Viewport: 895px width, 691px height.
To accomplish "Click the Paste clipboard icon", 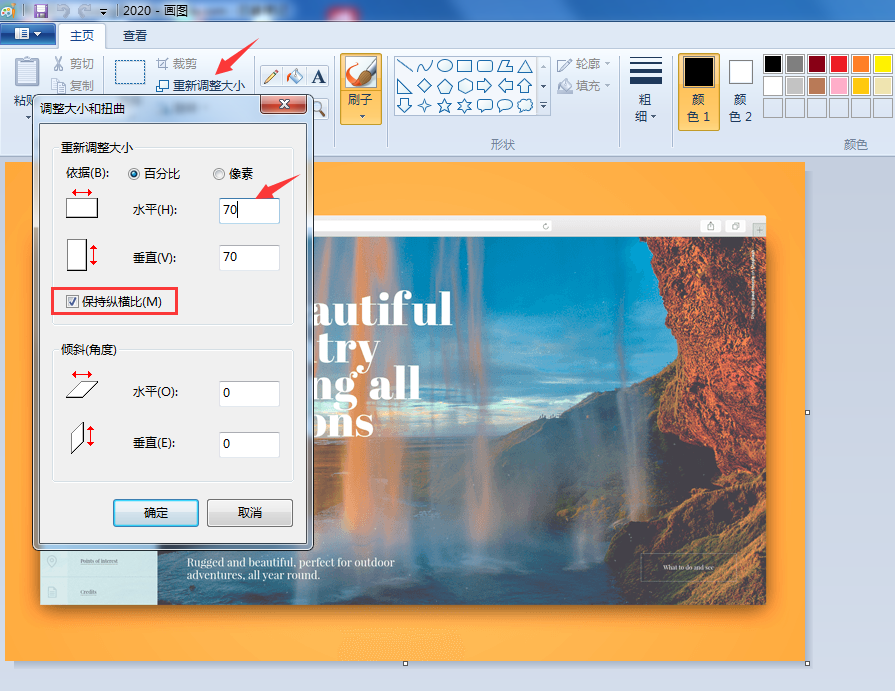I will pos(26,72).
